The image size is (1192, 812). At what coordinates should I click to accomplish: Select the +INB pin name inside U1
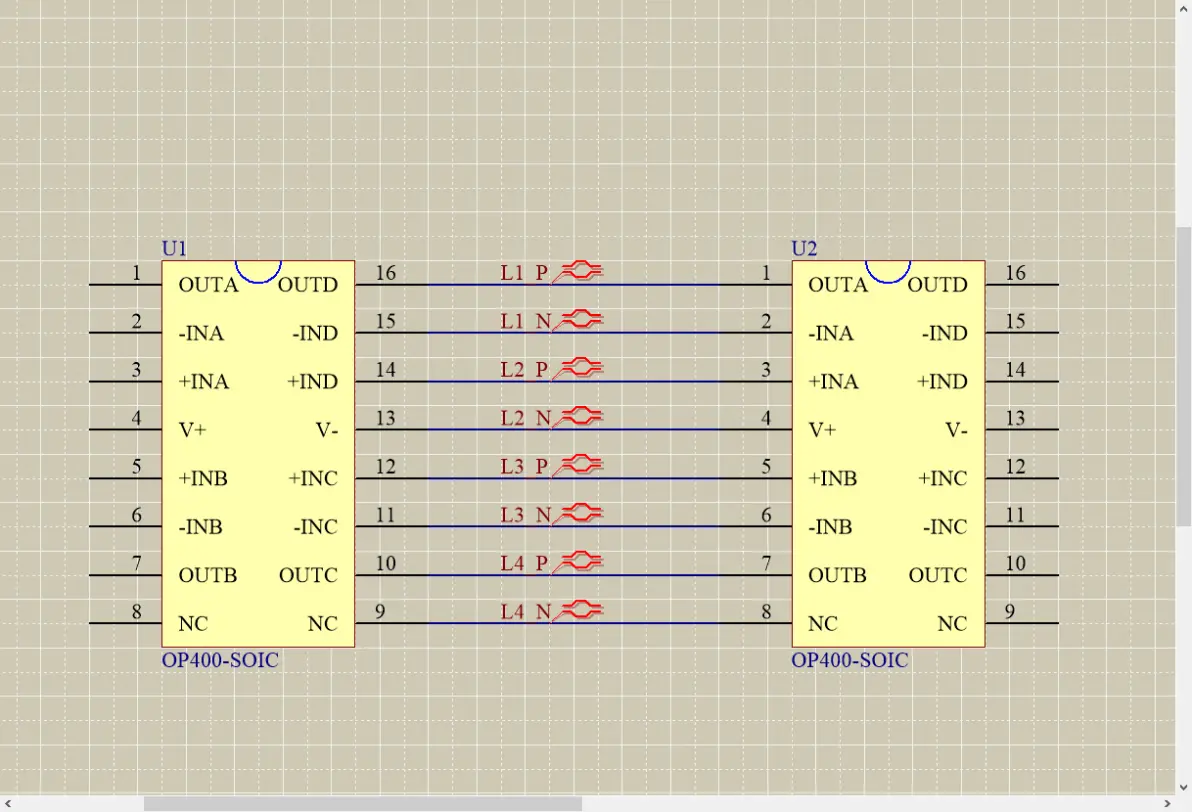point(203,479)
